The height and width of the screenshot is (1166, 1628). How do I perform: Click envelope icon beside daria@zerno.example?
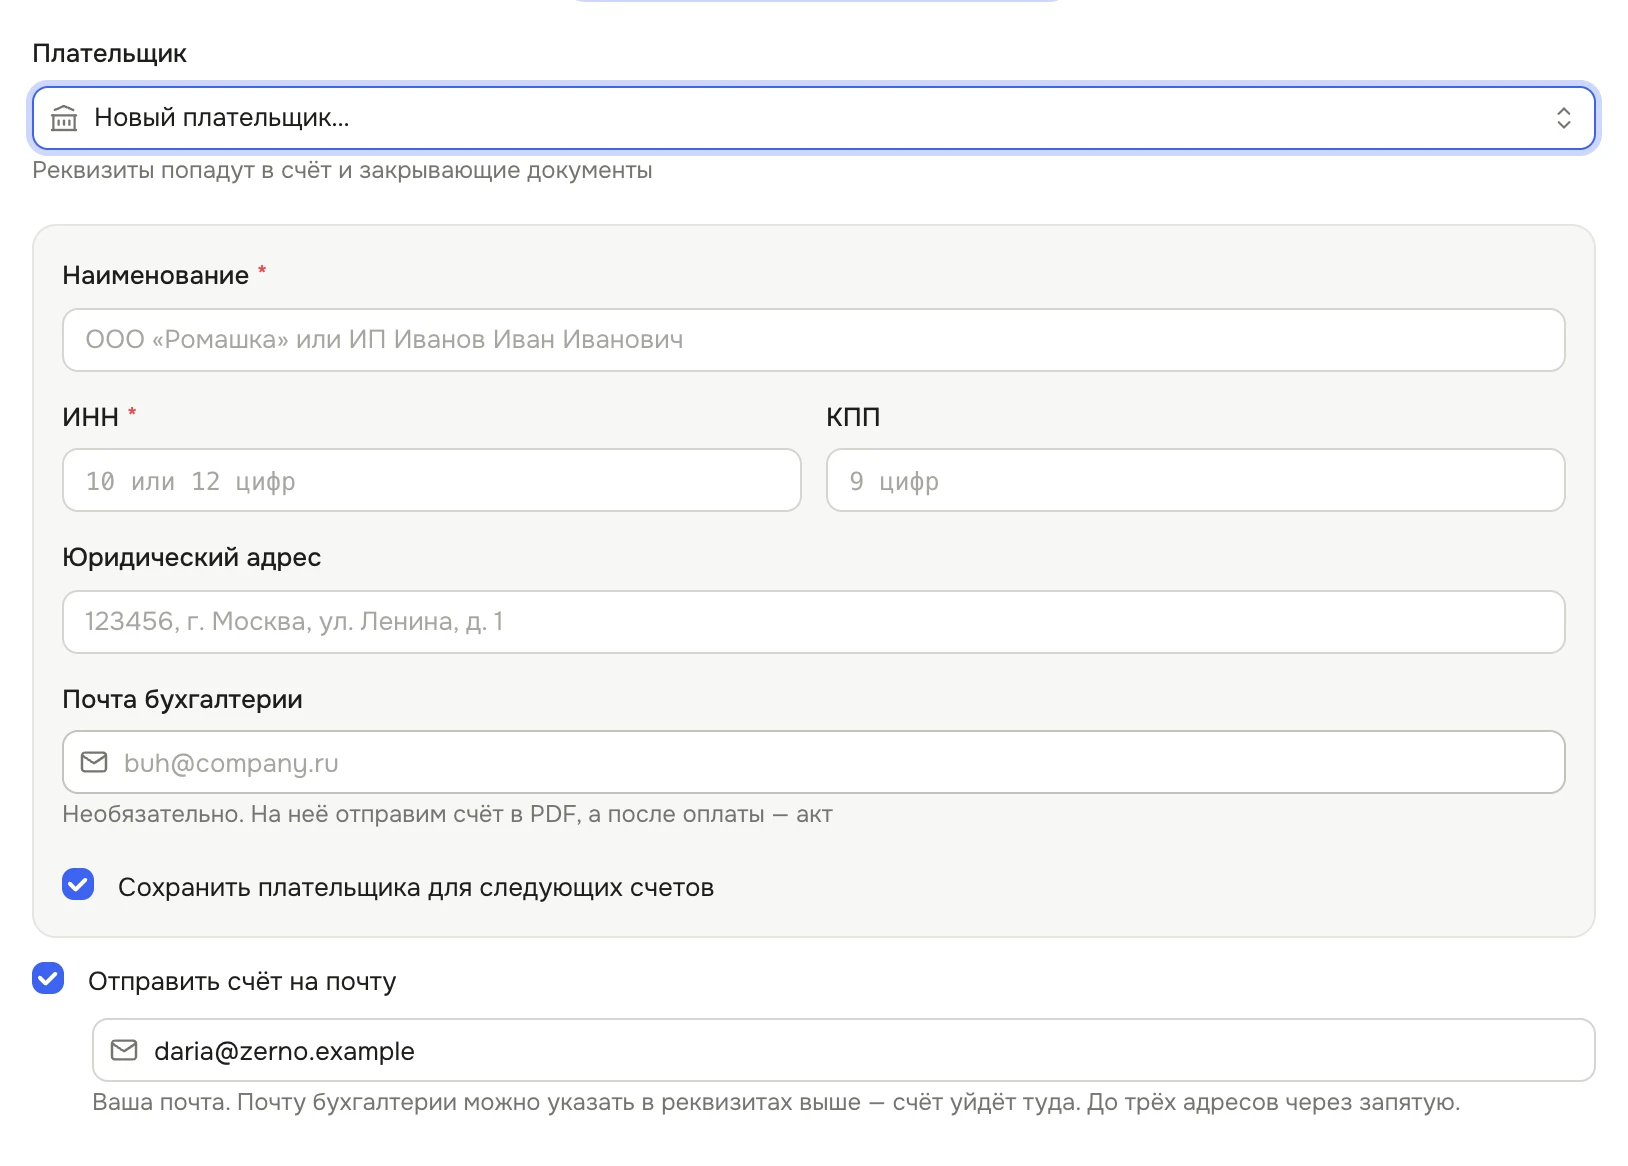[124, 1050]
